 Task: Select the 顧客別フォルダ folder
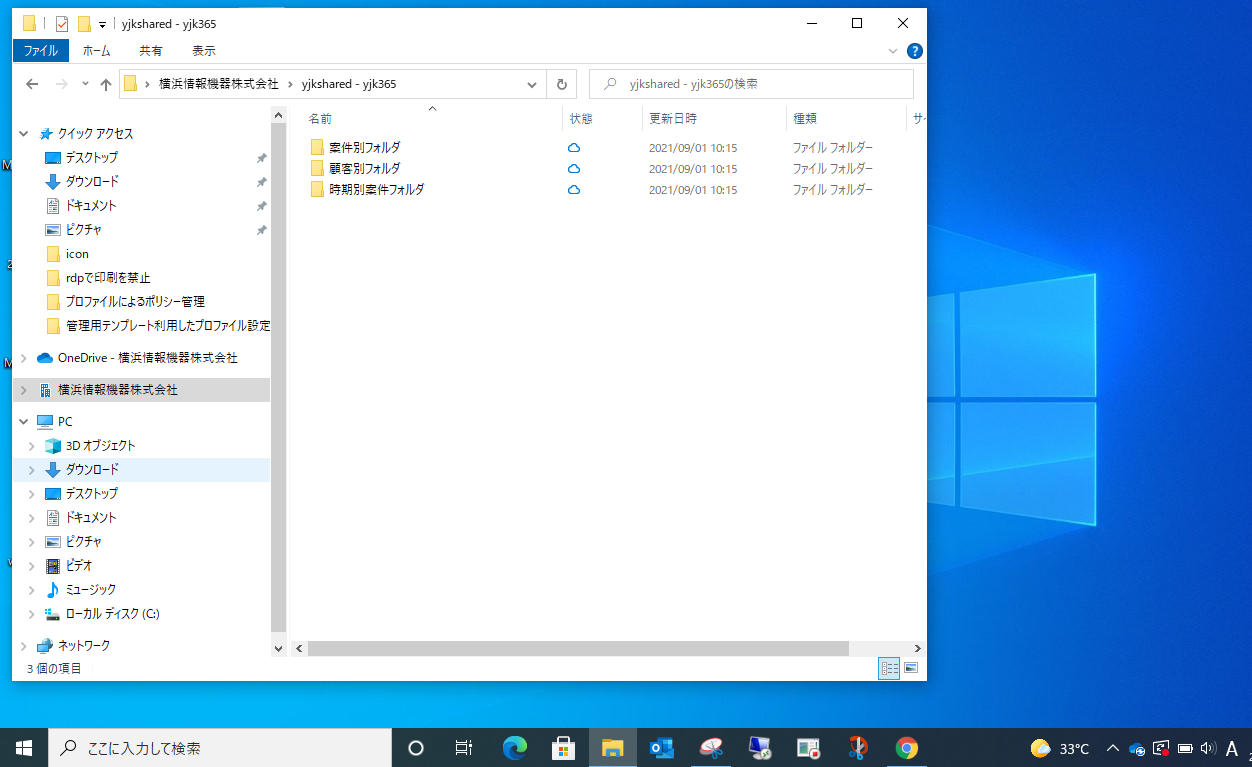pyautogui.click(x=365, y=169)
